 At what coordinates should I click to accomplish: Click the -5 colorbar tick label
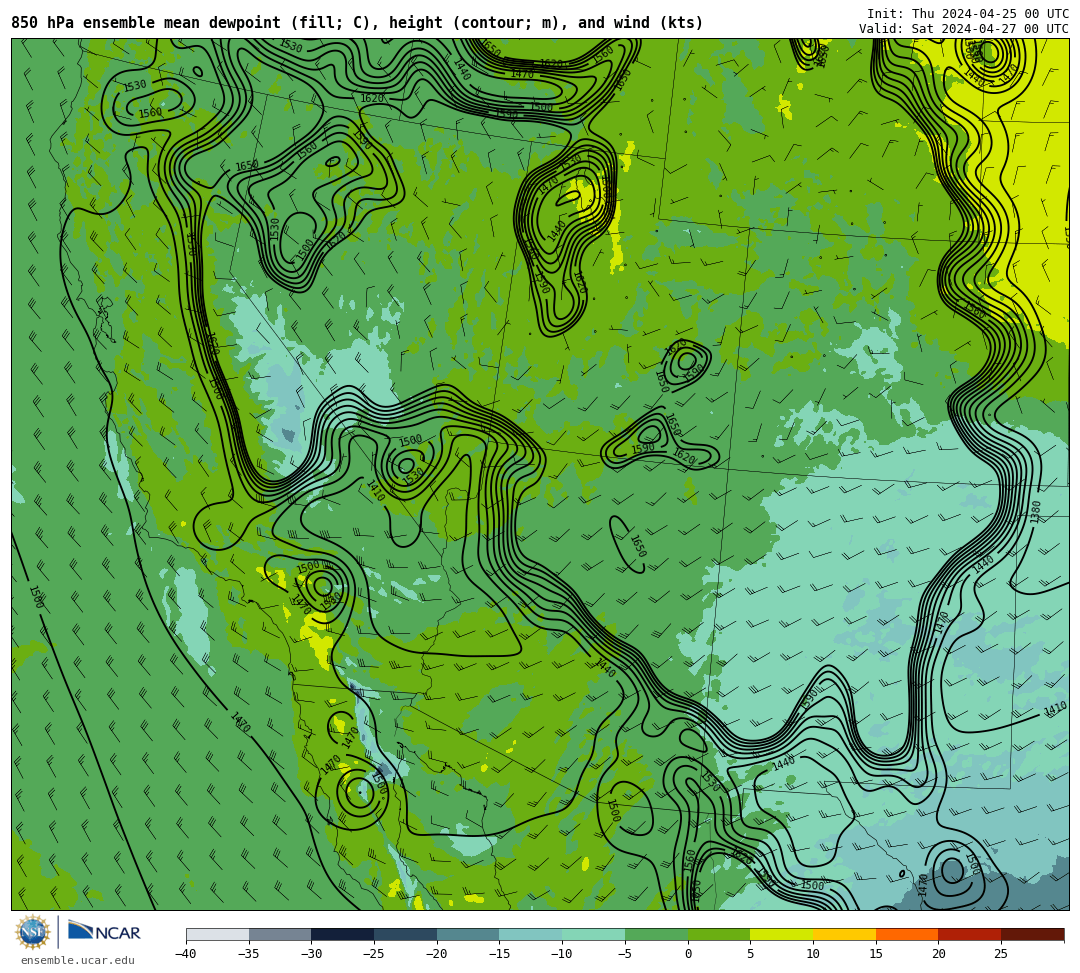coord(625,954)
